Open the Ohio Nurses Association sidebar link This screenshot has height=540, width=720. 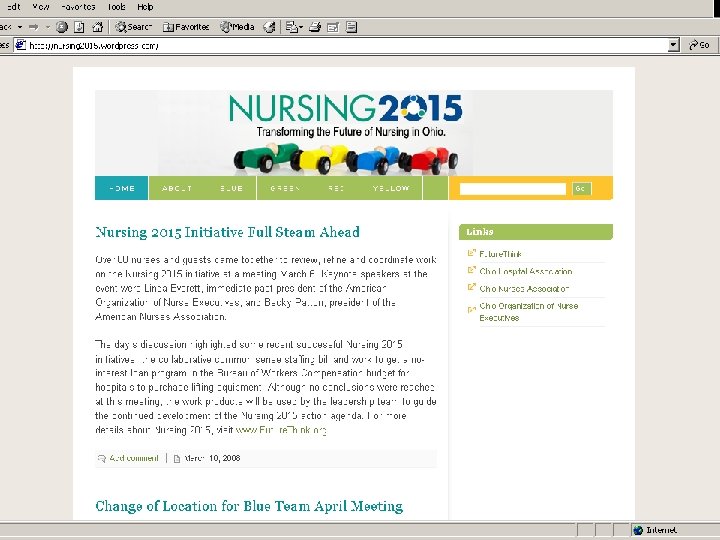pos(524,289)
